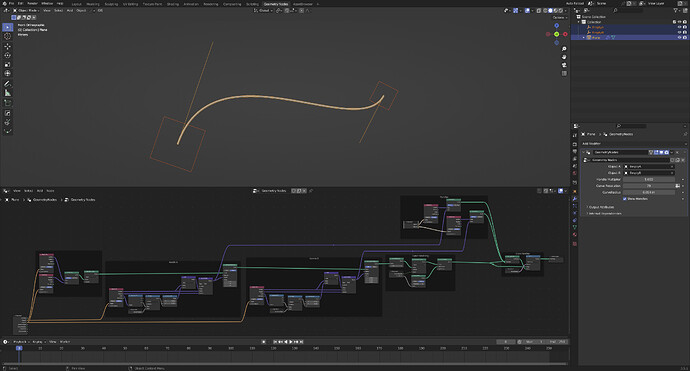Open the Edit menu
Image resolution: width=690 pixels, height=371 pixels.
(x=21, y=3)
